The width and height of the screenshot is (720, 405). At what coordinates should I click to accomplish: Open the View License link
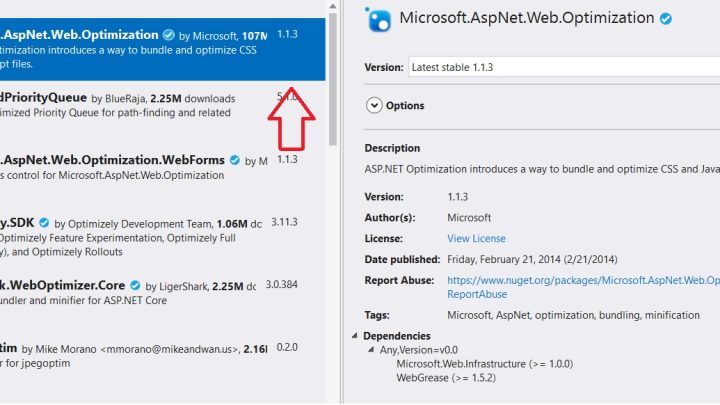476,238
